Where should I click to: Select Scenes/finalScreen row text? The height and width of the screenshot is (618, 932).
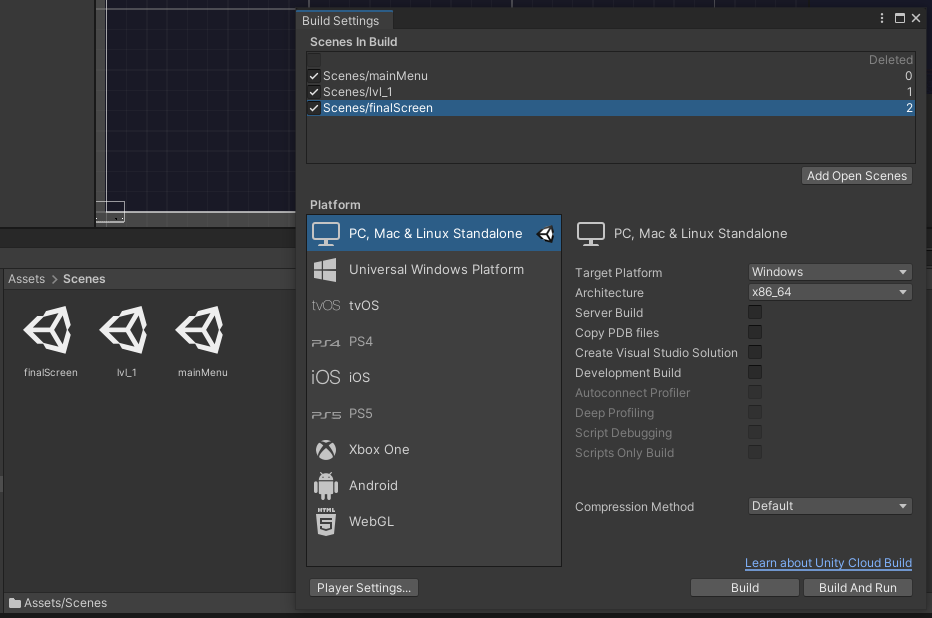click(377, 108)
